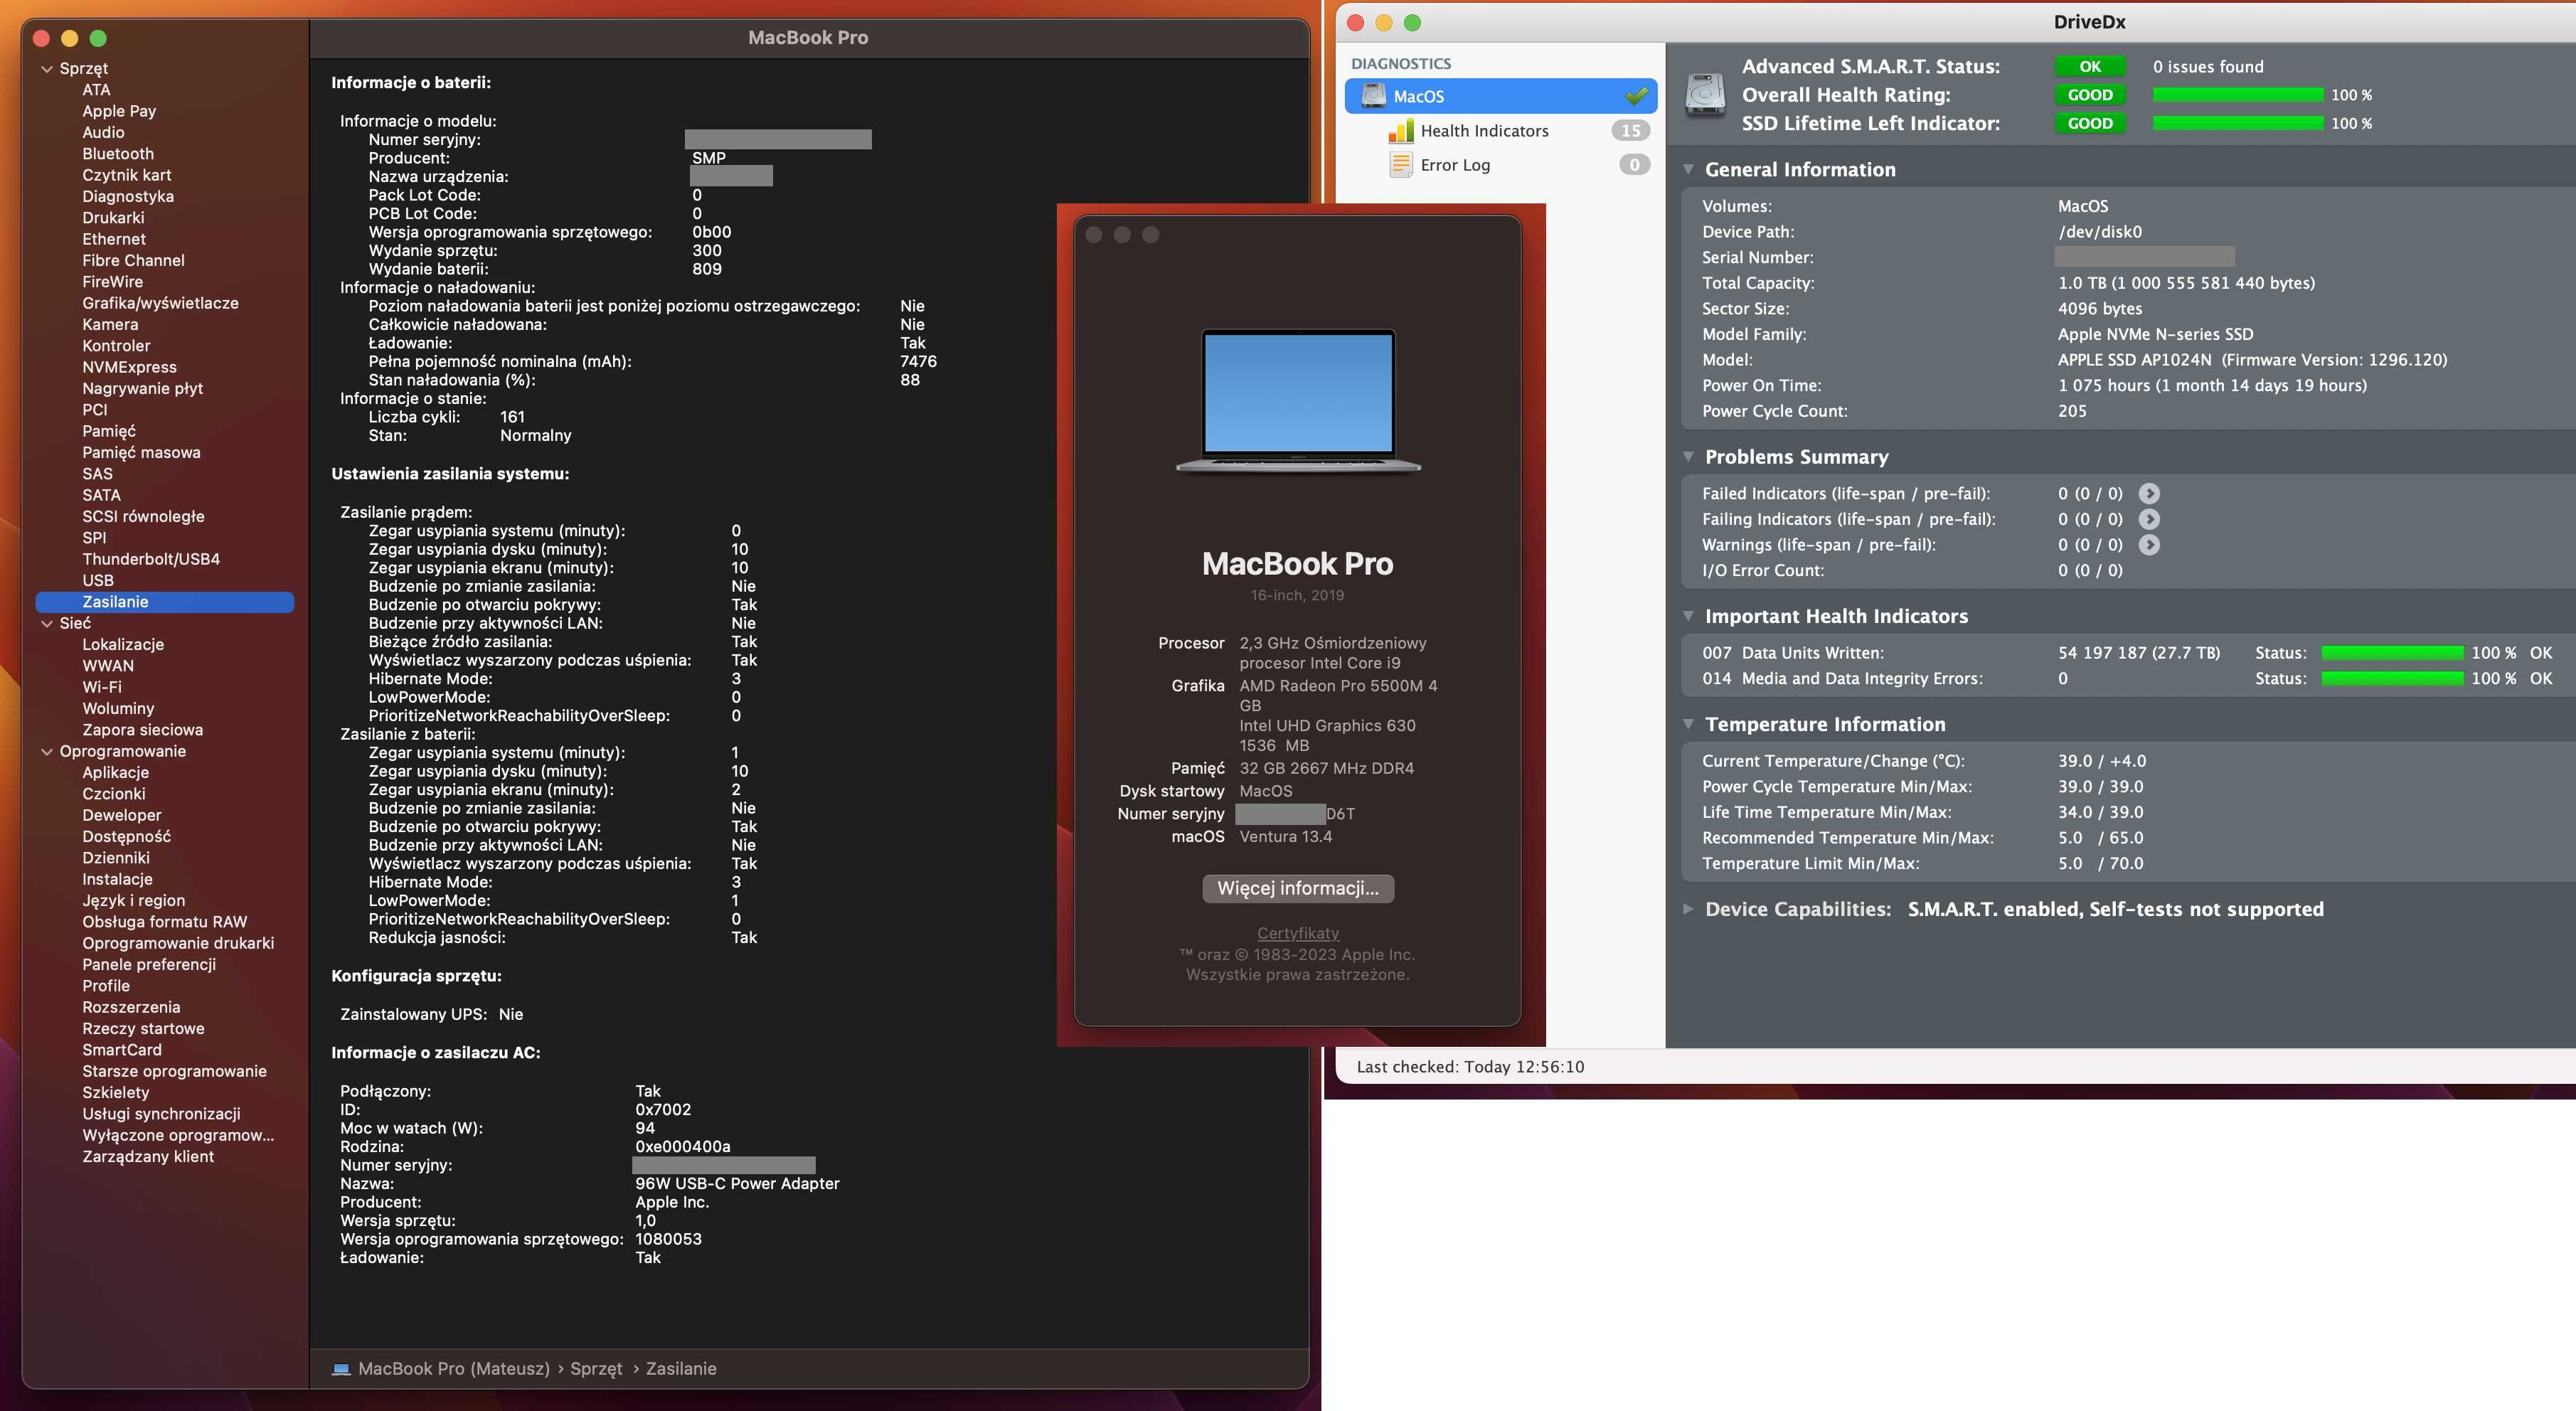Collapse the Temperature Information section
Viewport: 2576px width, 1411px height.
click(1688, 724)
